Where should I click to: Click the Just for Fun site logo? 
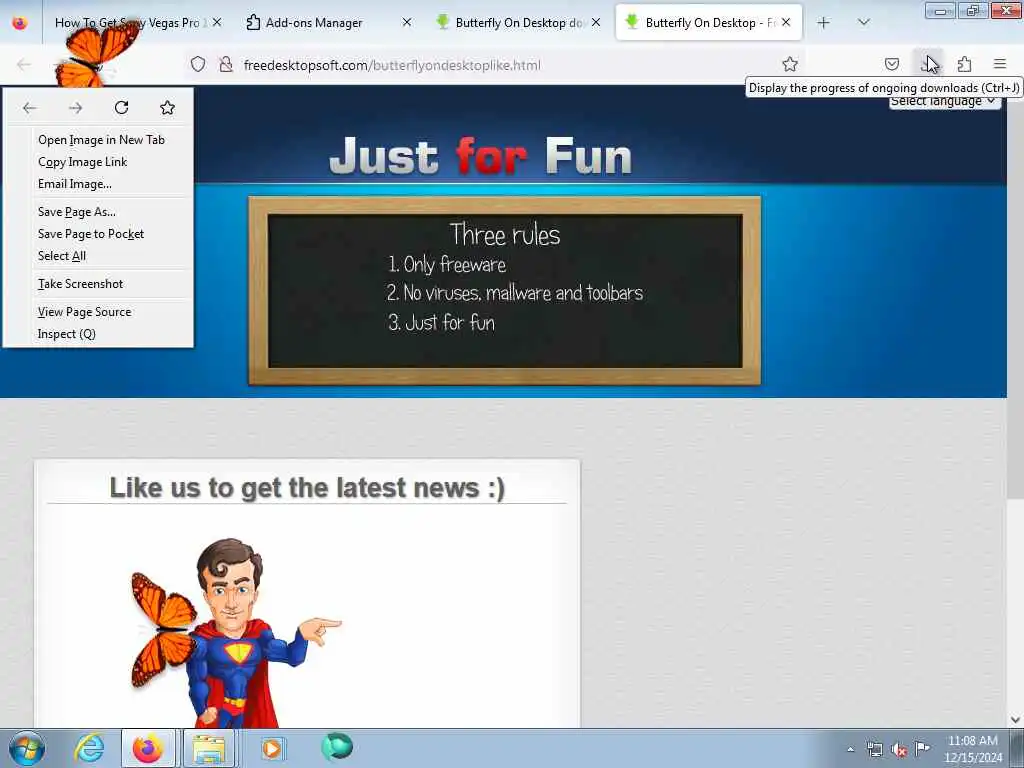click(x=481, y=156)
